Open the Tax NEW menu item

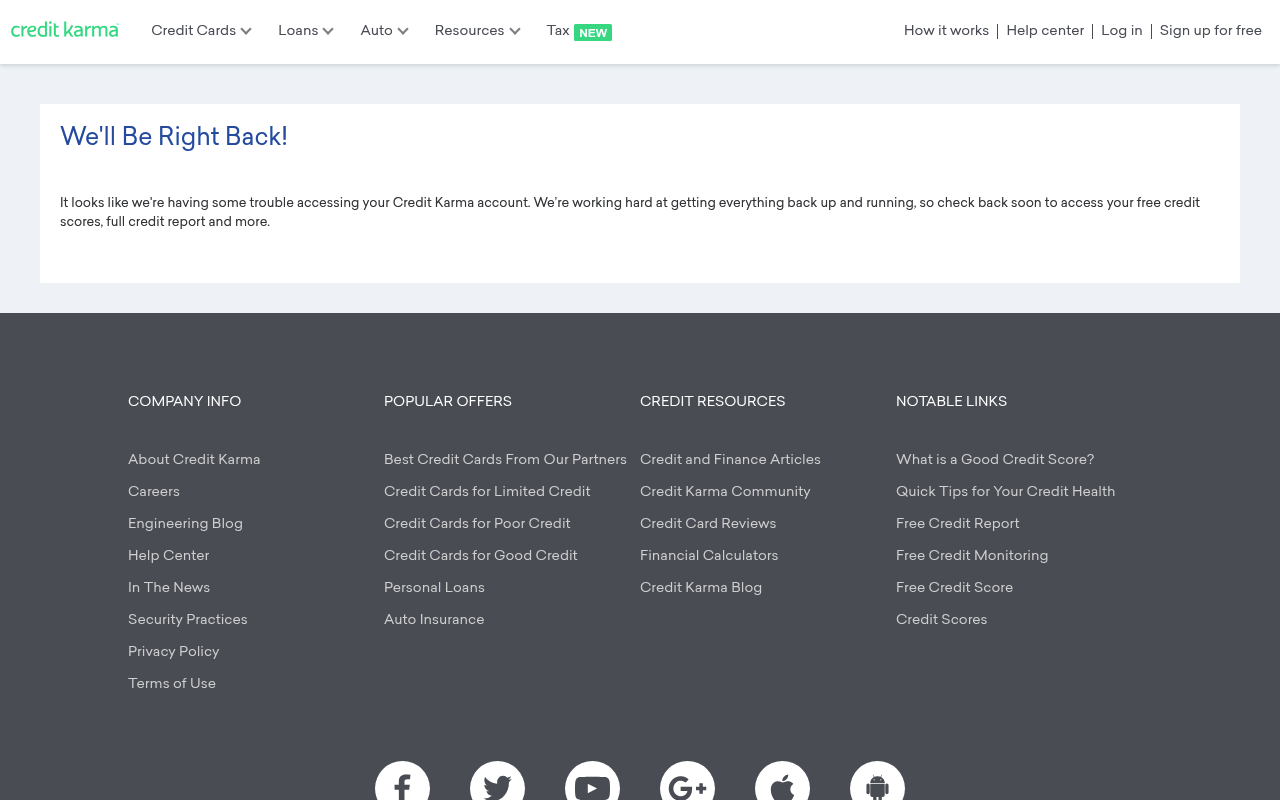[x=579, y=31]
